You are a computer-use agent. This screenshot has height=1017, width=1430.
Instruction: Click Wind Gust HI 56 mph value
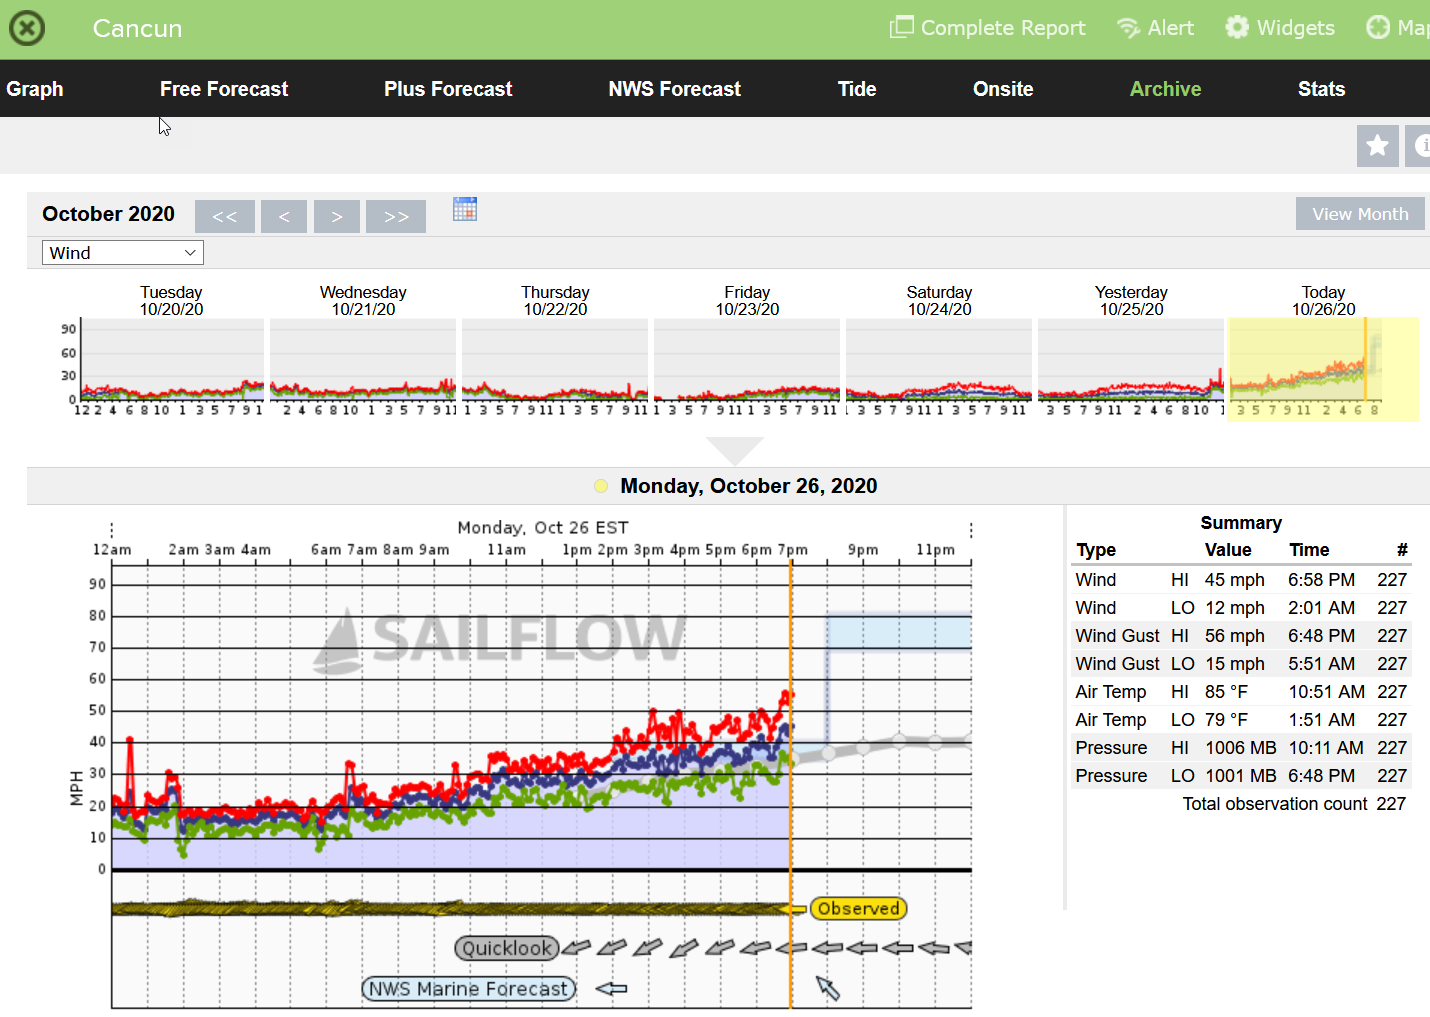coord(1234,636)
